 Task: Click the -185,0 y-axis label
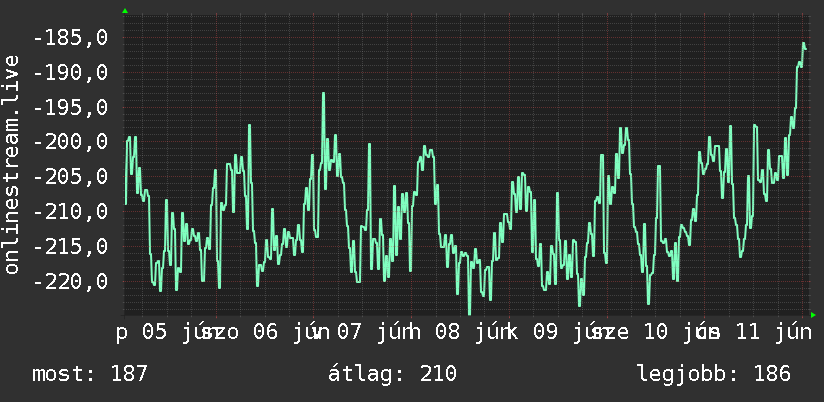pyautogui.click(x=70, y=38)
